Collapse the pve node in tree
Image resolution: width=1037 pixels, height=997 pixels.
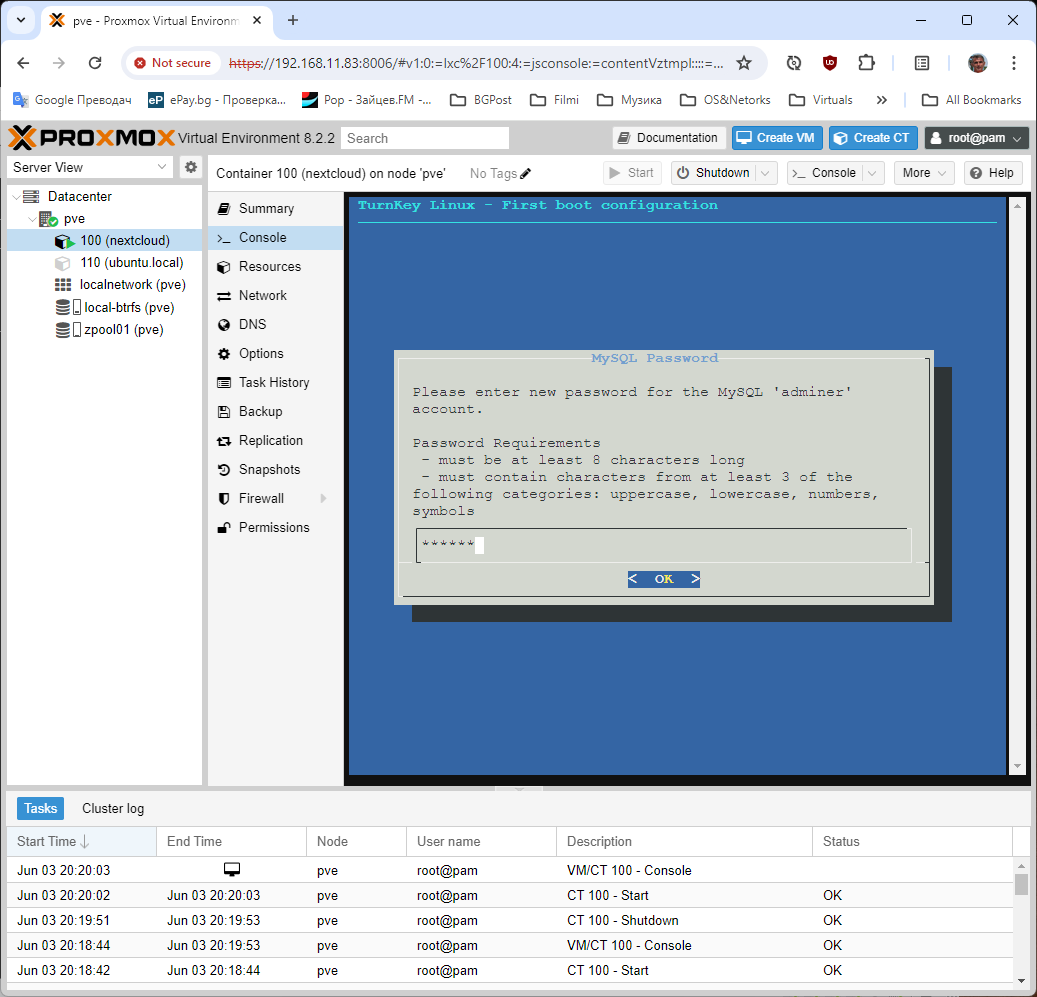coord(32,219)
